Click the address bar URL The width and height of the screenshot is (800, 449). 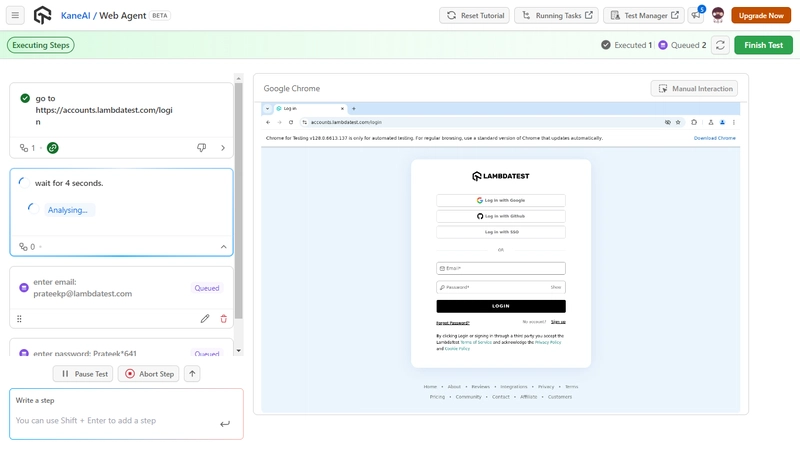346,122
